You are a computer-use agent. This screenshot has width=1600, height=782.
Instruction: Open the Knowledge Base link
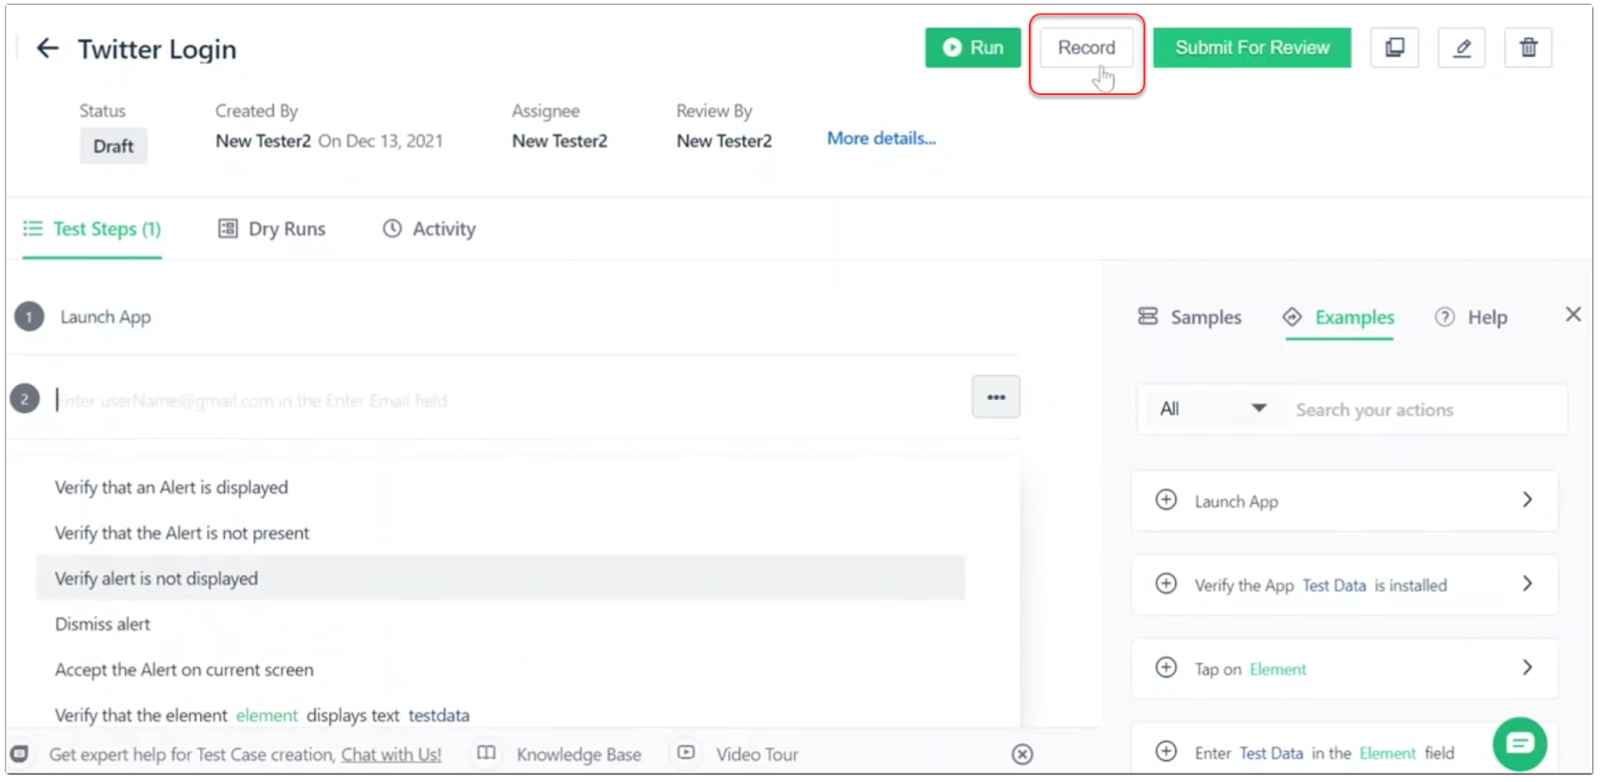[x=559, y=754]
